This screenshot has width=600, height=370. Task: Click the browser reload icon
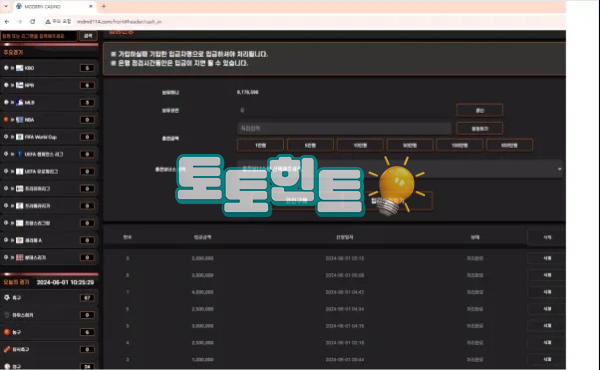coord(33,22)
